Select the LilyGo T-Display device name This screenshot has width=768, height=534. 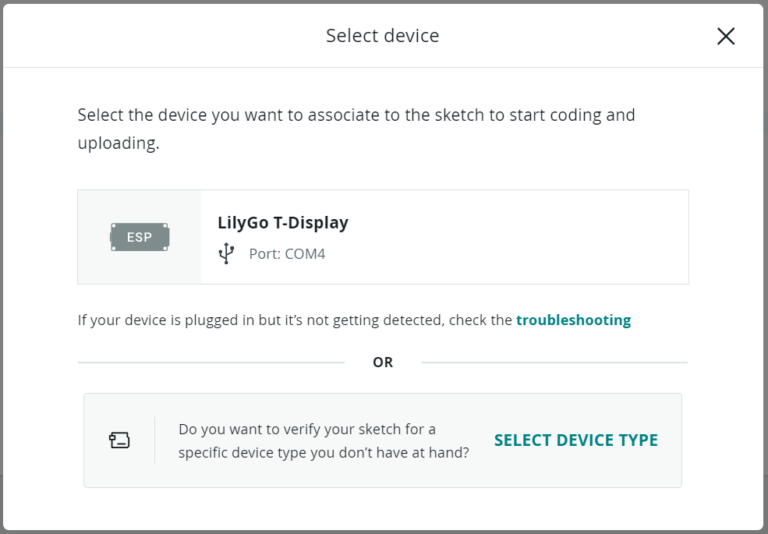pos(283,223)
